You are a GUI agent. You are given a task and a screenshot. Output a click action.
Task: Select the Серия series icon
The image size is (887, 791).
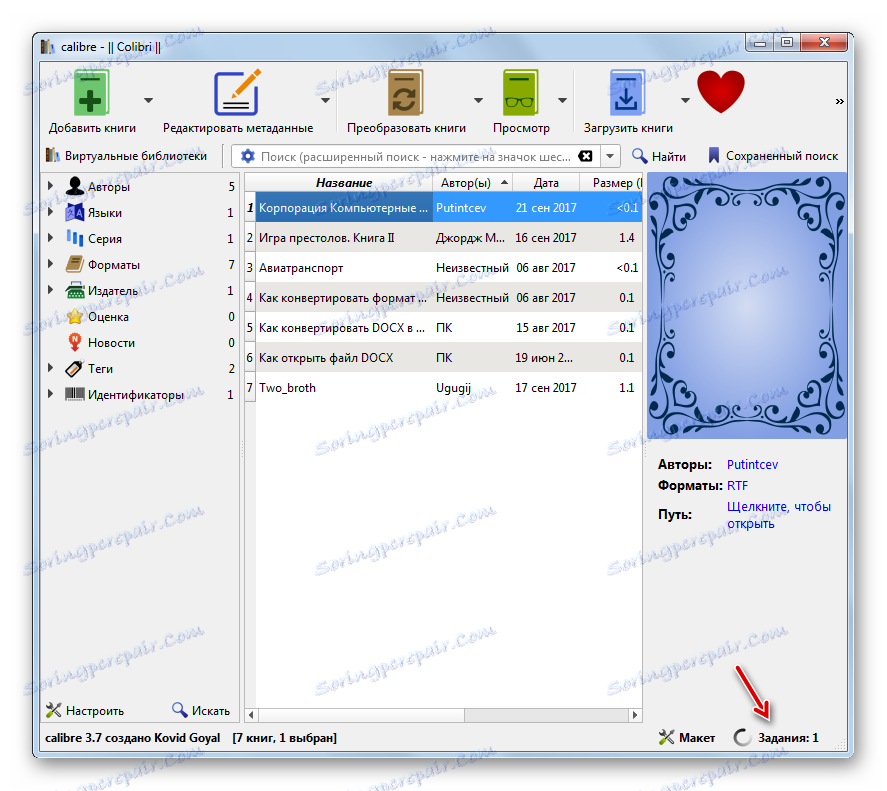tap(75, 238)
